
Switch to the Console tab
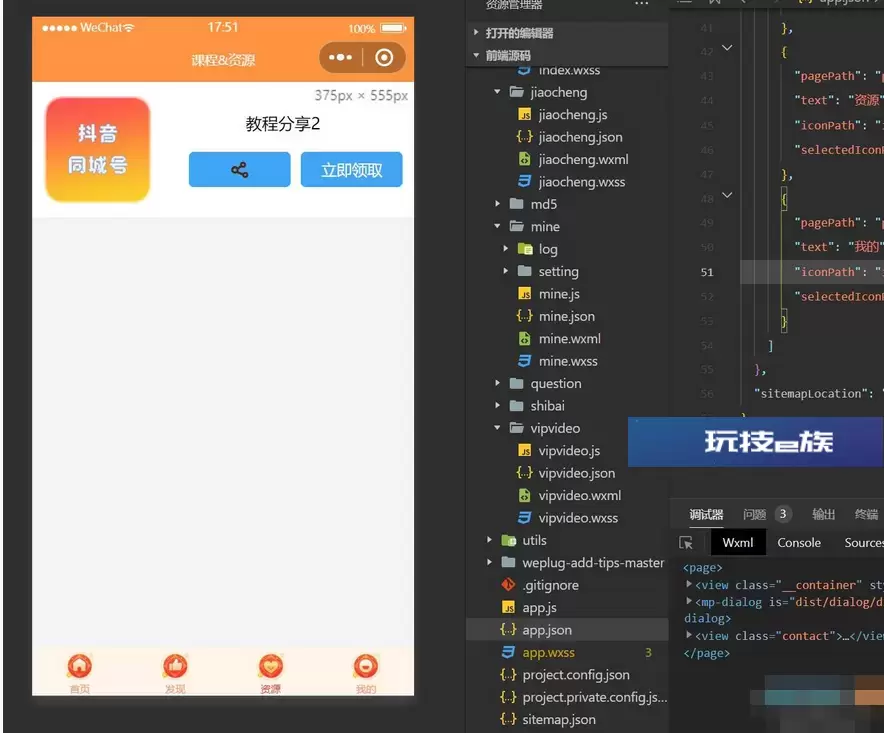(x=799, y=542)
